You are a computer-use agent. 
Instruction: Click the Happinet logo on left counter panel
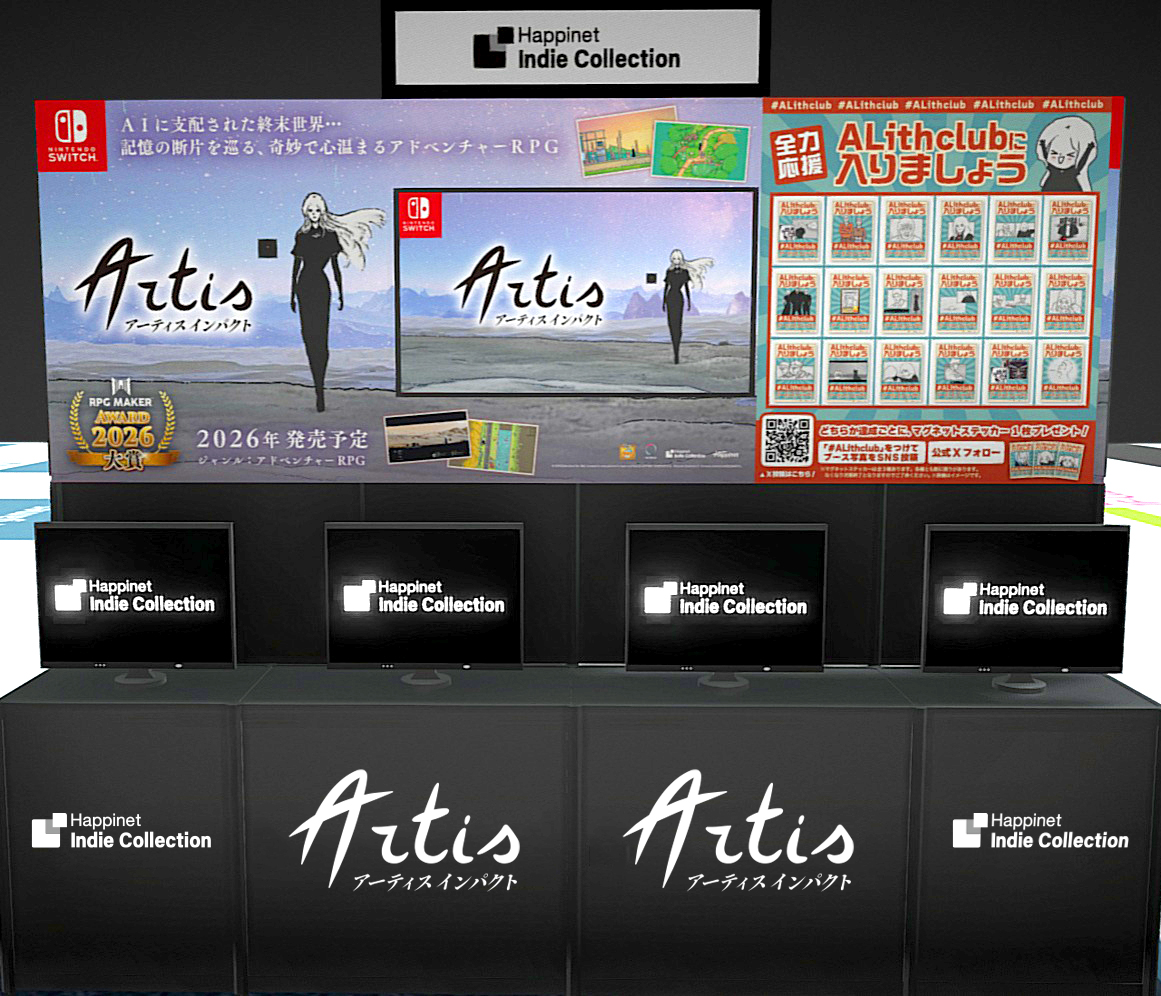coord(122,831)
